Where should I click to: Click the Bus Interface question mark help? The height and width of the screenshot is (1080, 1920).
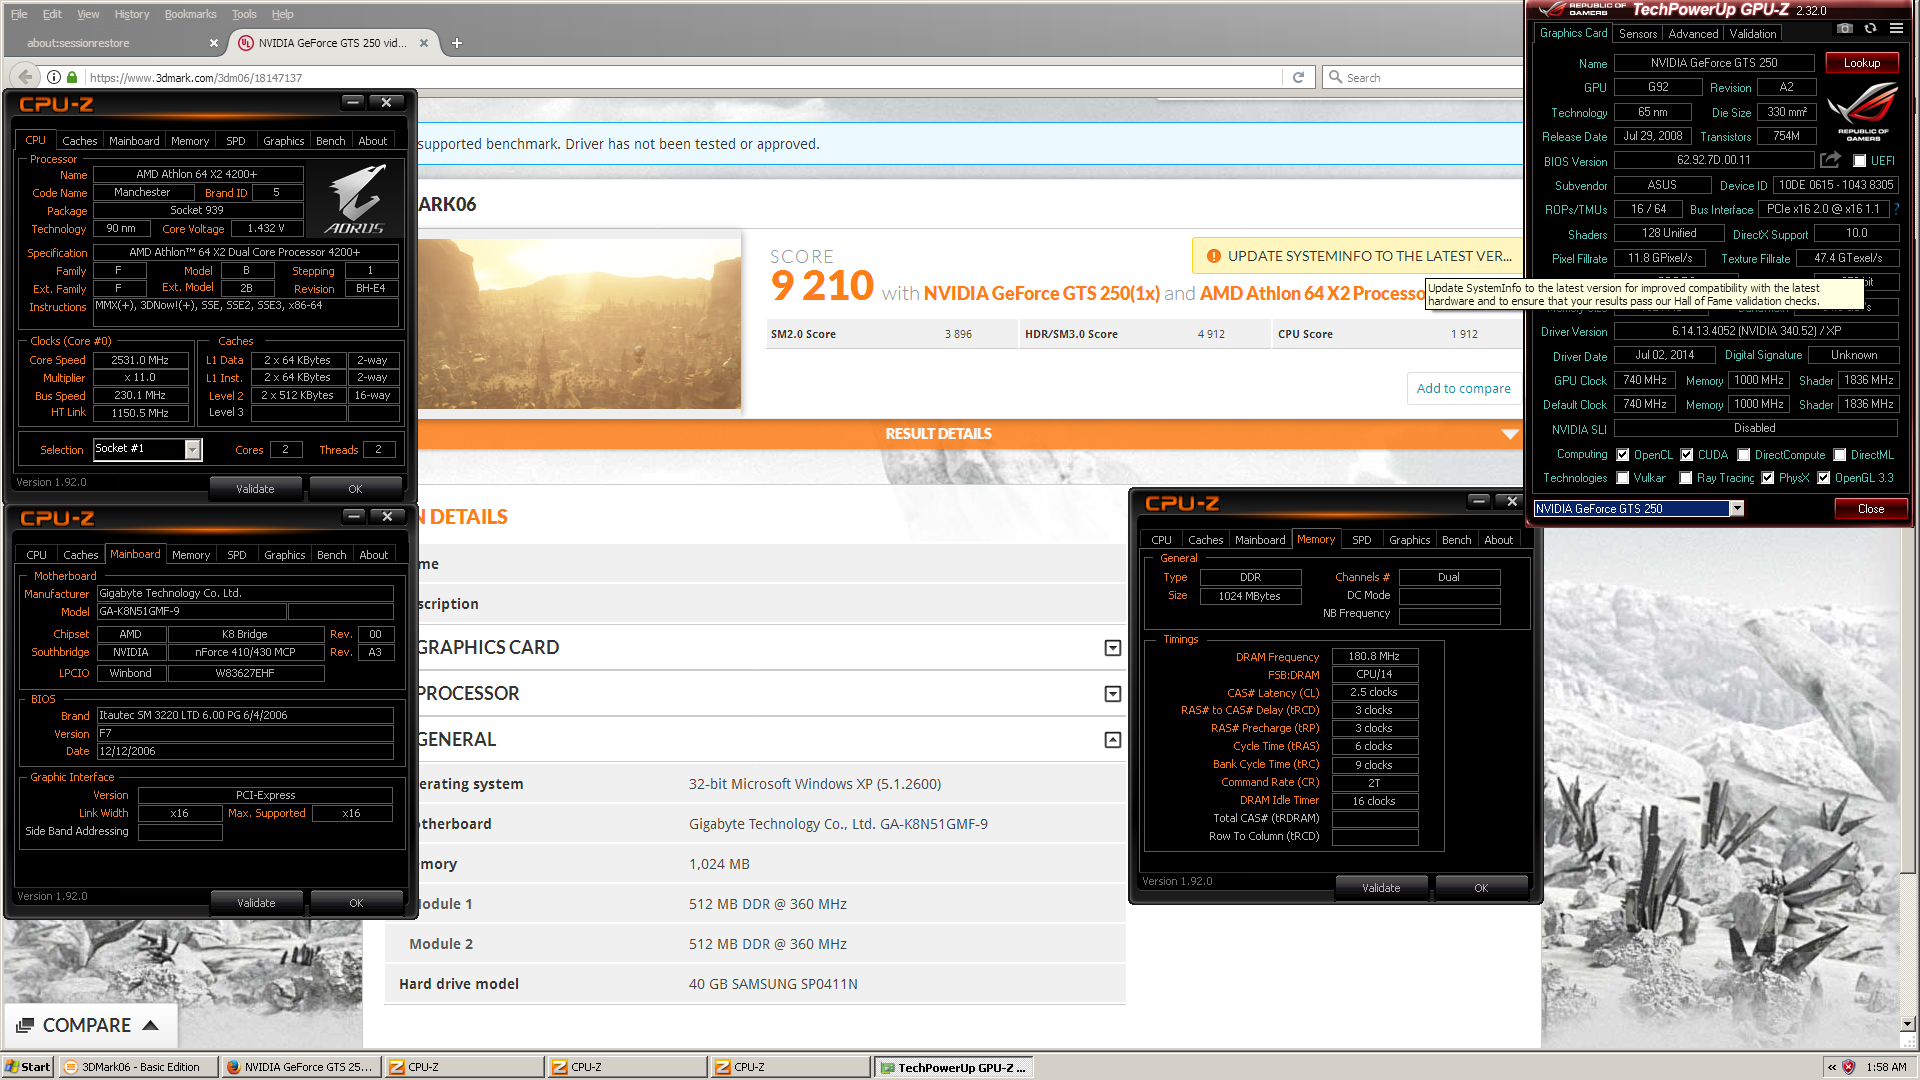click(1896, 209)
